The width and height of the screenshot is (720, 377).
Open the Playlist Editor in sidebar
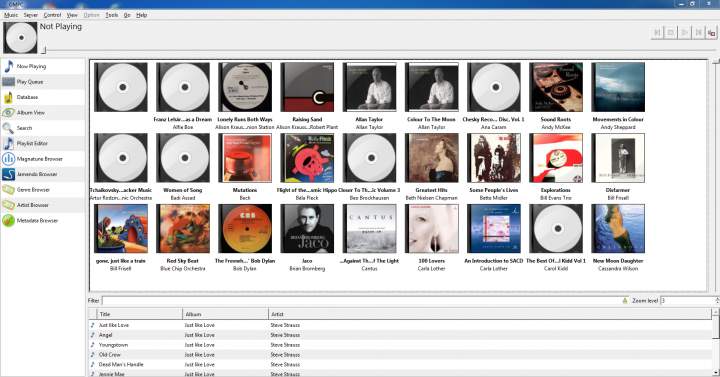click(42, 143)
